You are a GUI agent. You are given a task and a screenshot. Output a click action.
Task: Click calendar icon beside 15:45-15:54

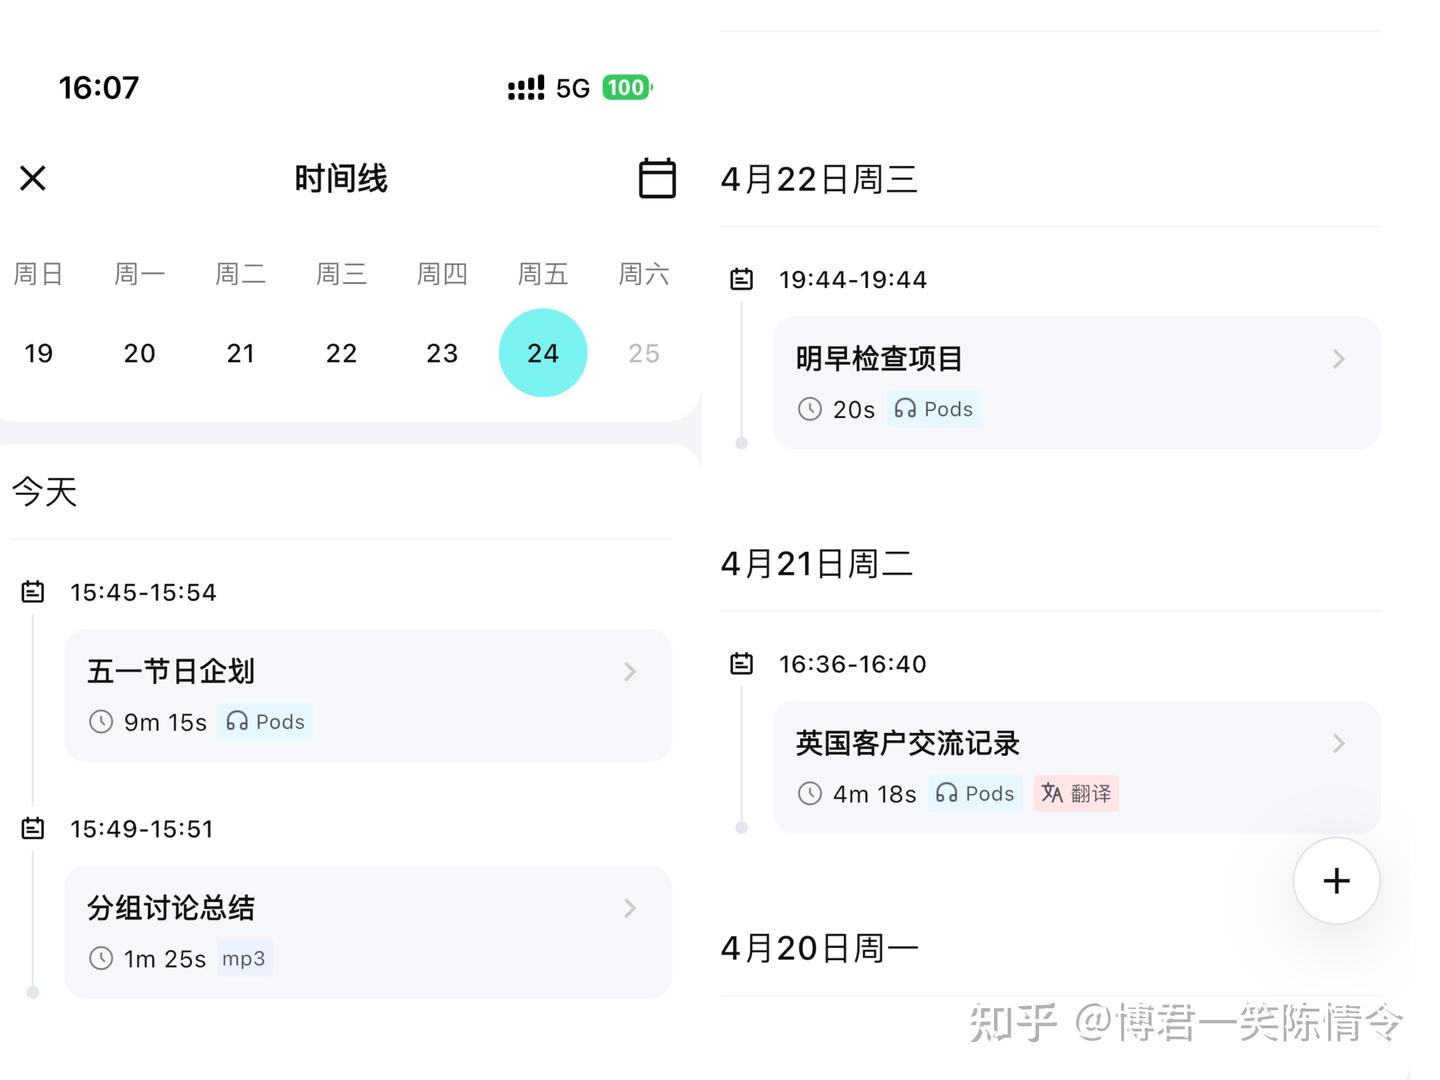click(x=33, y=592)
